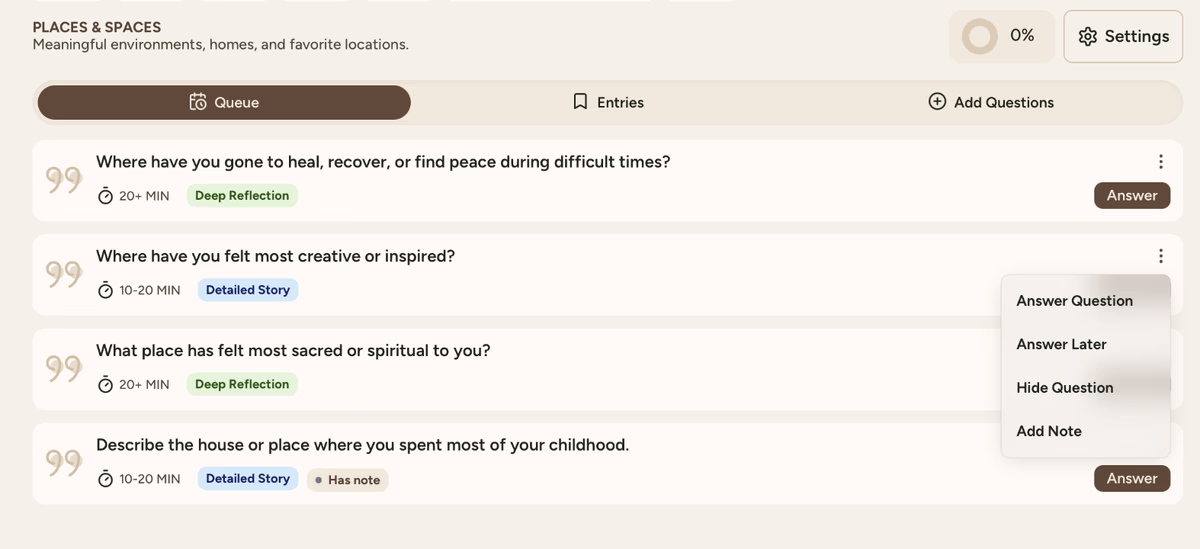Click the plus-circle icon beside Add Questions
The height and width of the screenshot is (549, 1200).
click(x=937, y=102)
